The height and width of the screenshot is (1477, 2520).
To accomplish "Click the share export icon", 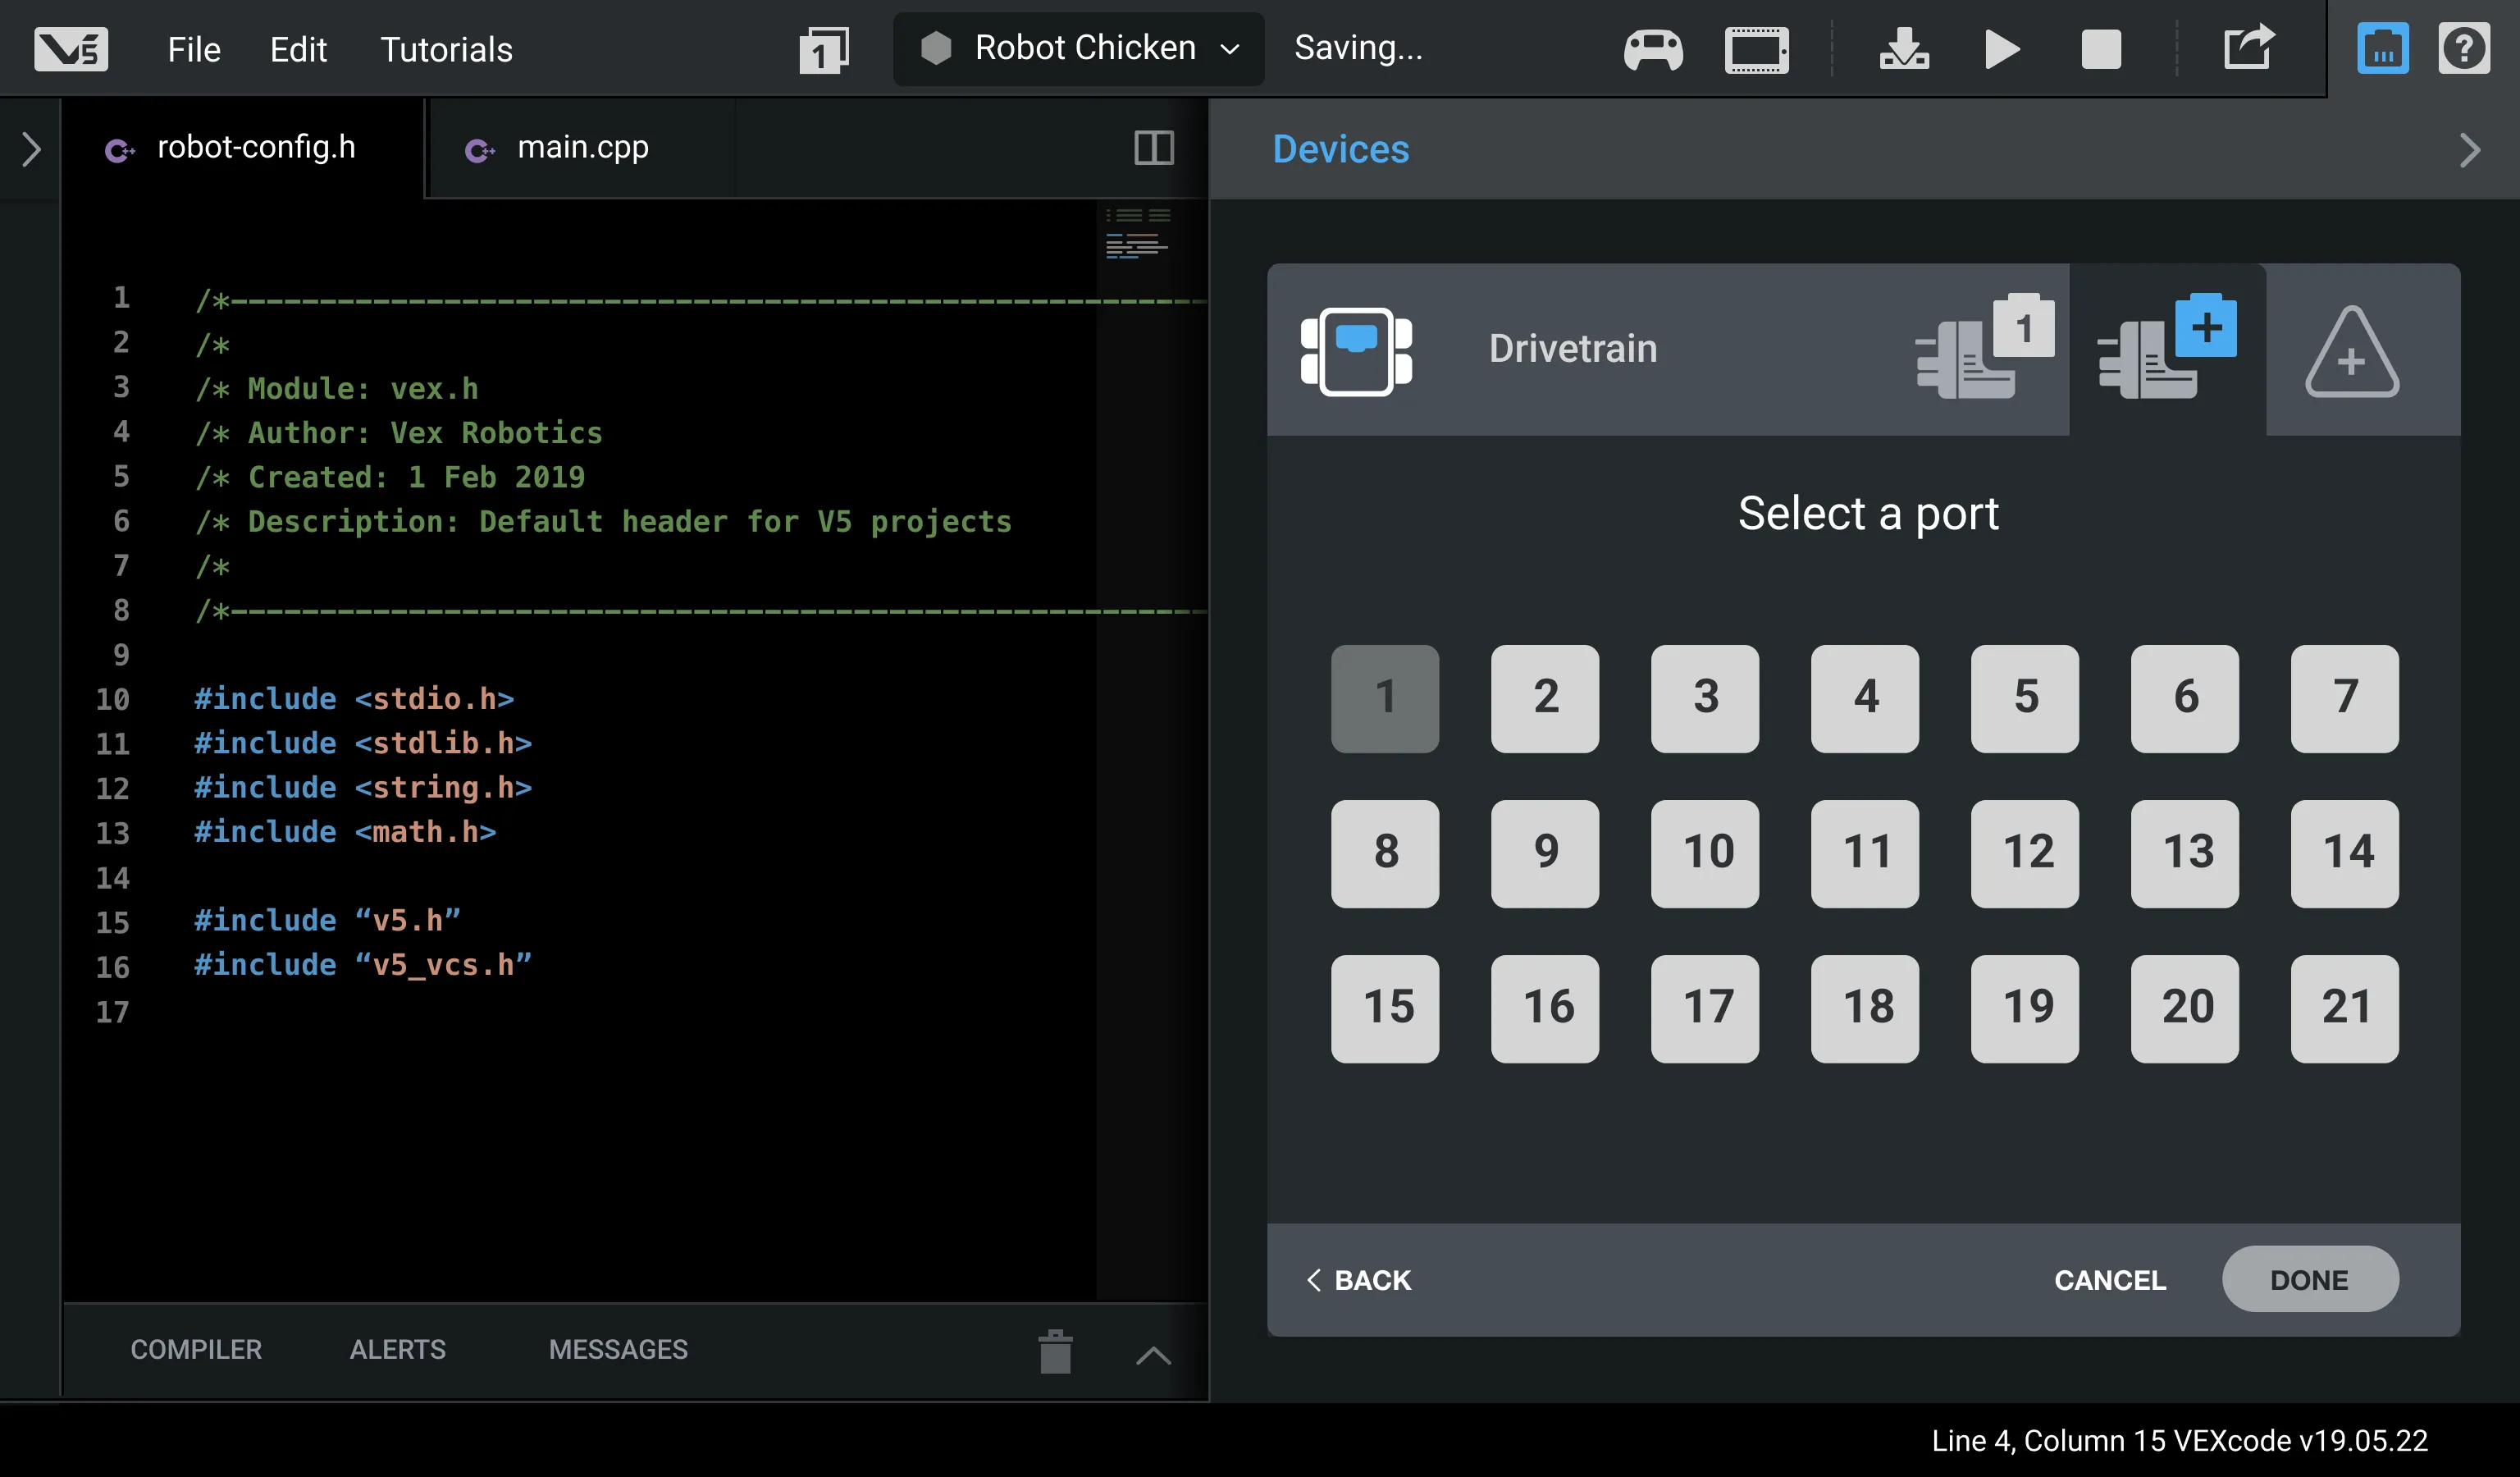I will (2248, 47).
